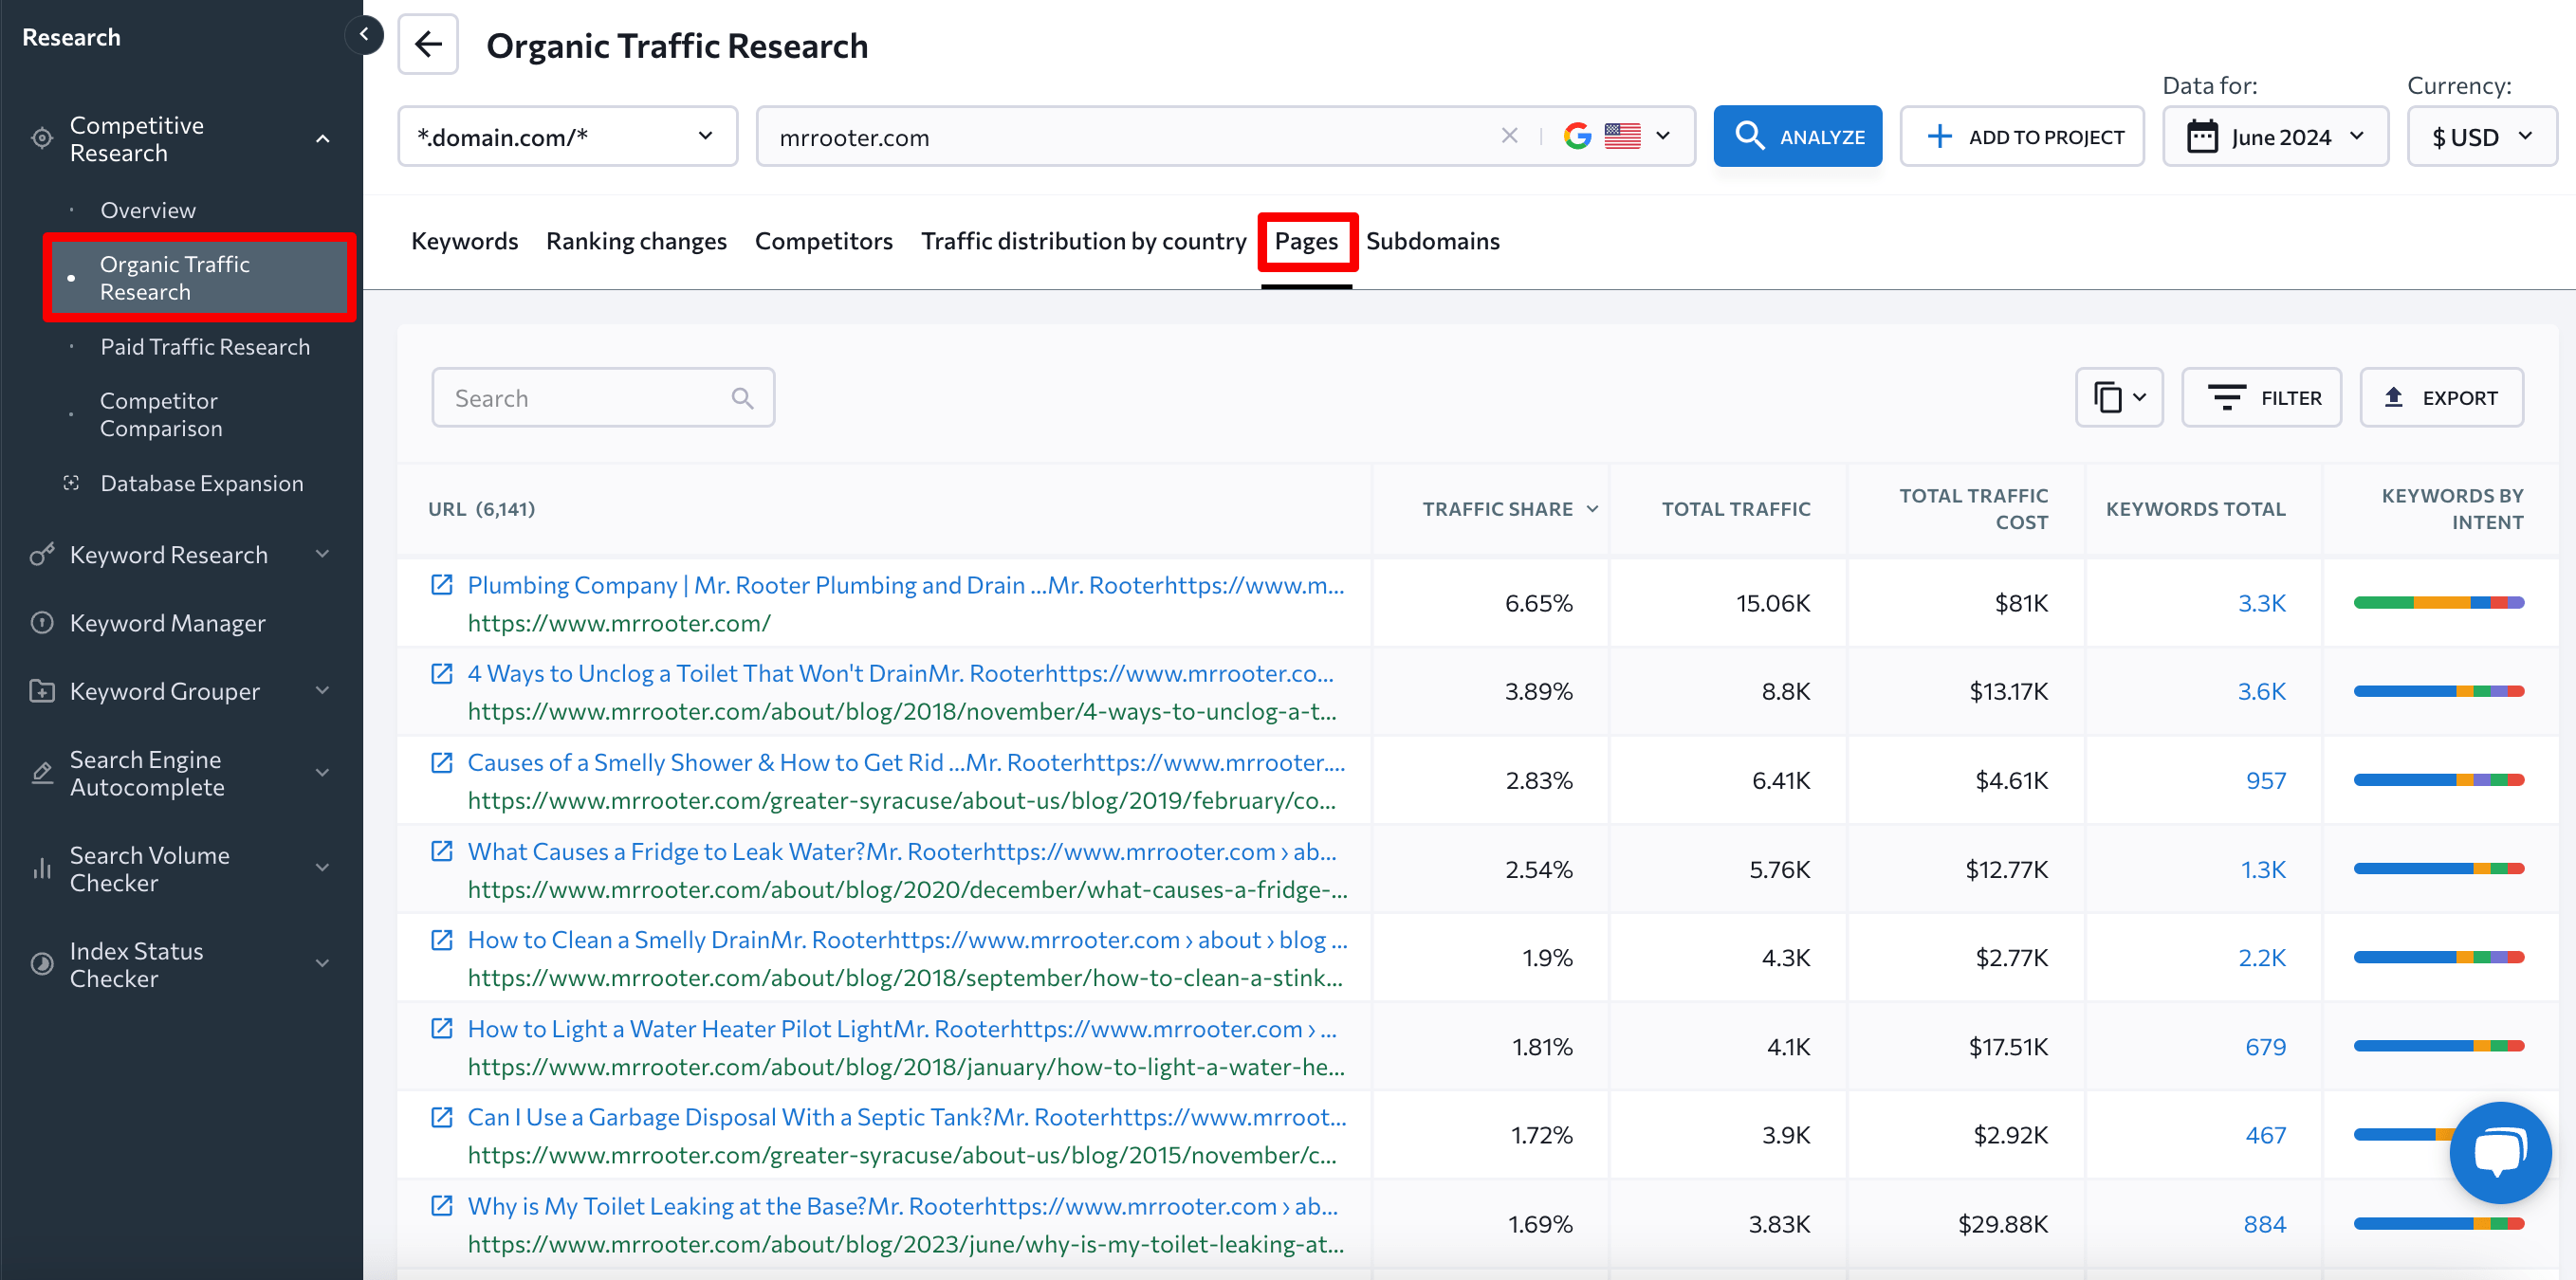This screenshot has width=2576, height=1280.
Task: Focus the pages Search field
Action: (603, 398)
